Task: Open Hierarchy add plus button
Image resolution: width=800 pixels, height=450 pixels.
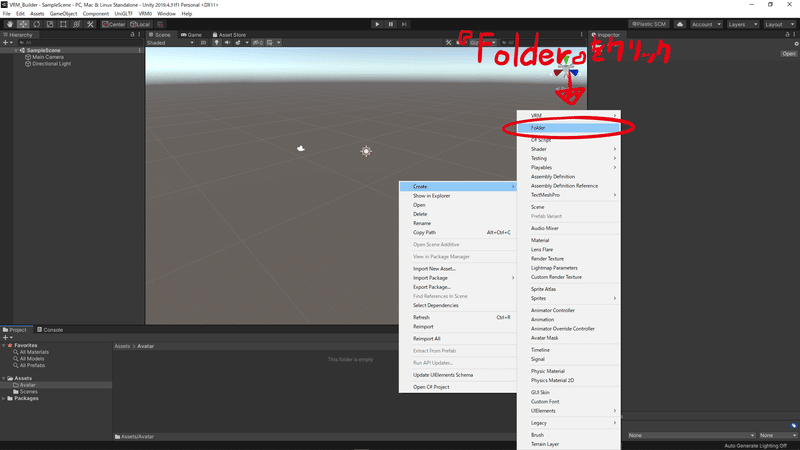Action: pyautogui.click(x=7, y=43)
